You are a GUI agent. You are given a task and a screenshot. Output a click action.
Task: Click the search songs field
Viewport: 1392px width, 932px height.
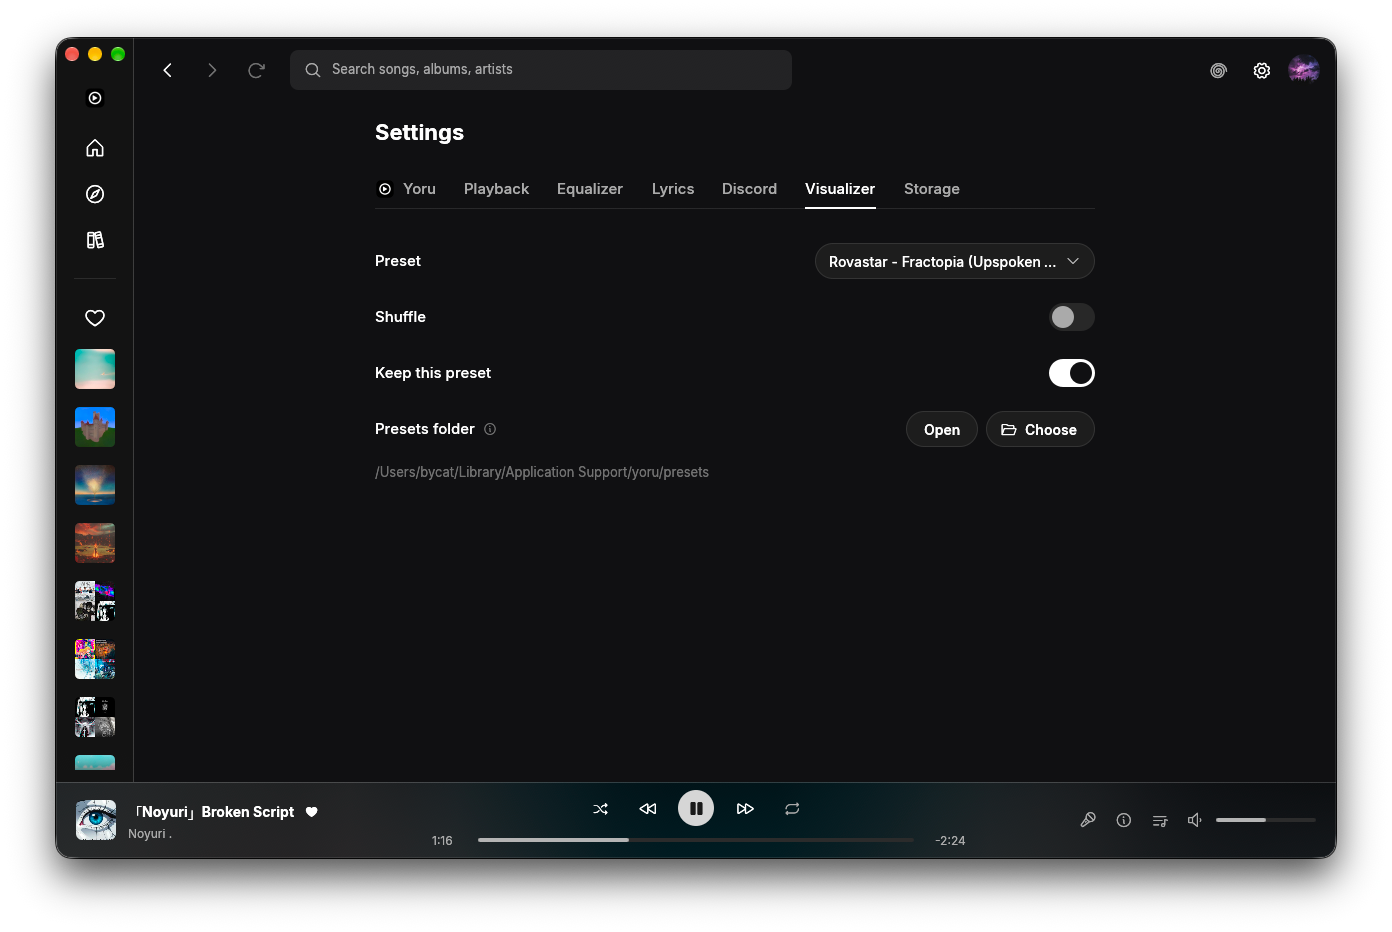tap(541, 70)
